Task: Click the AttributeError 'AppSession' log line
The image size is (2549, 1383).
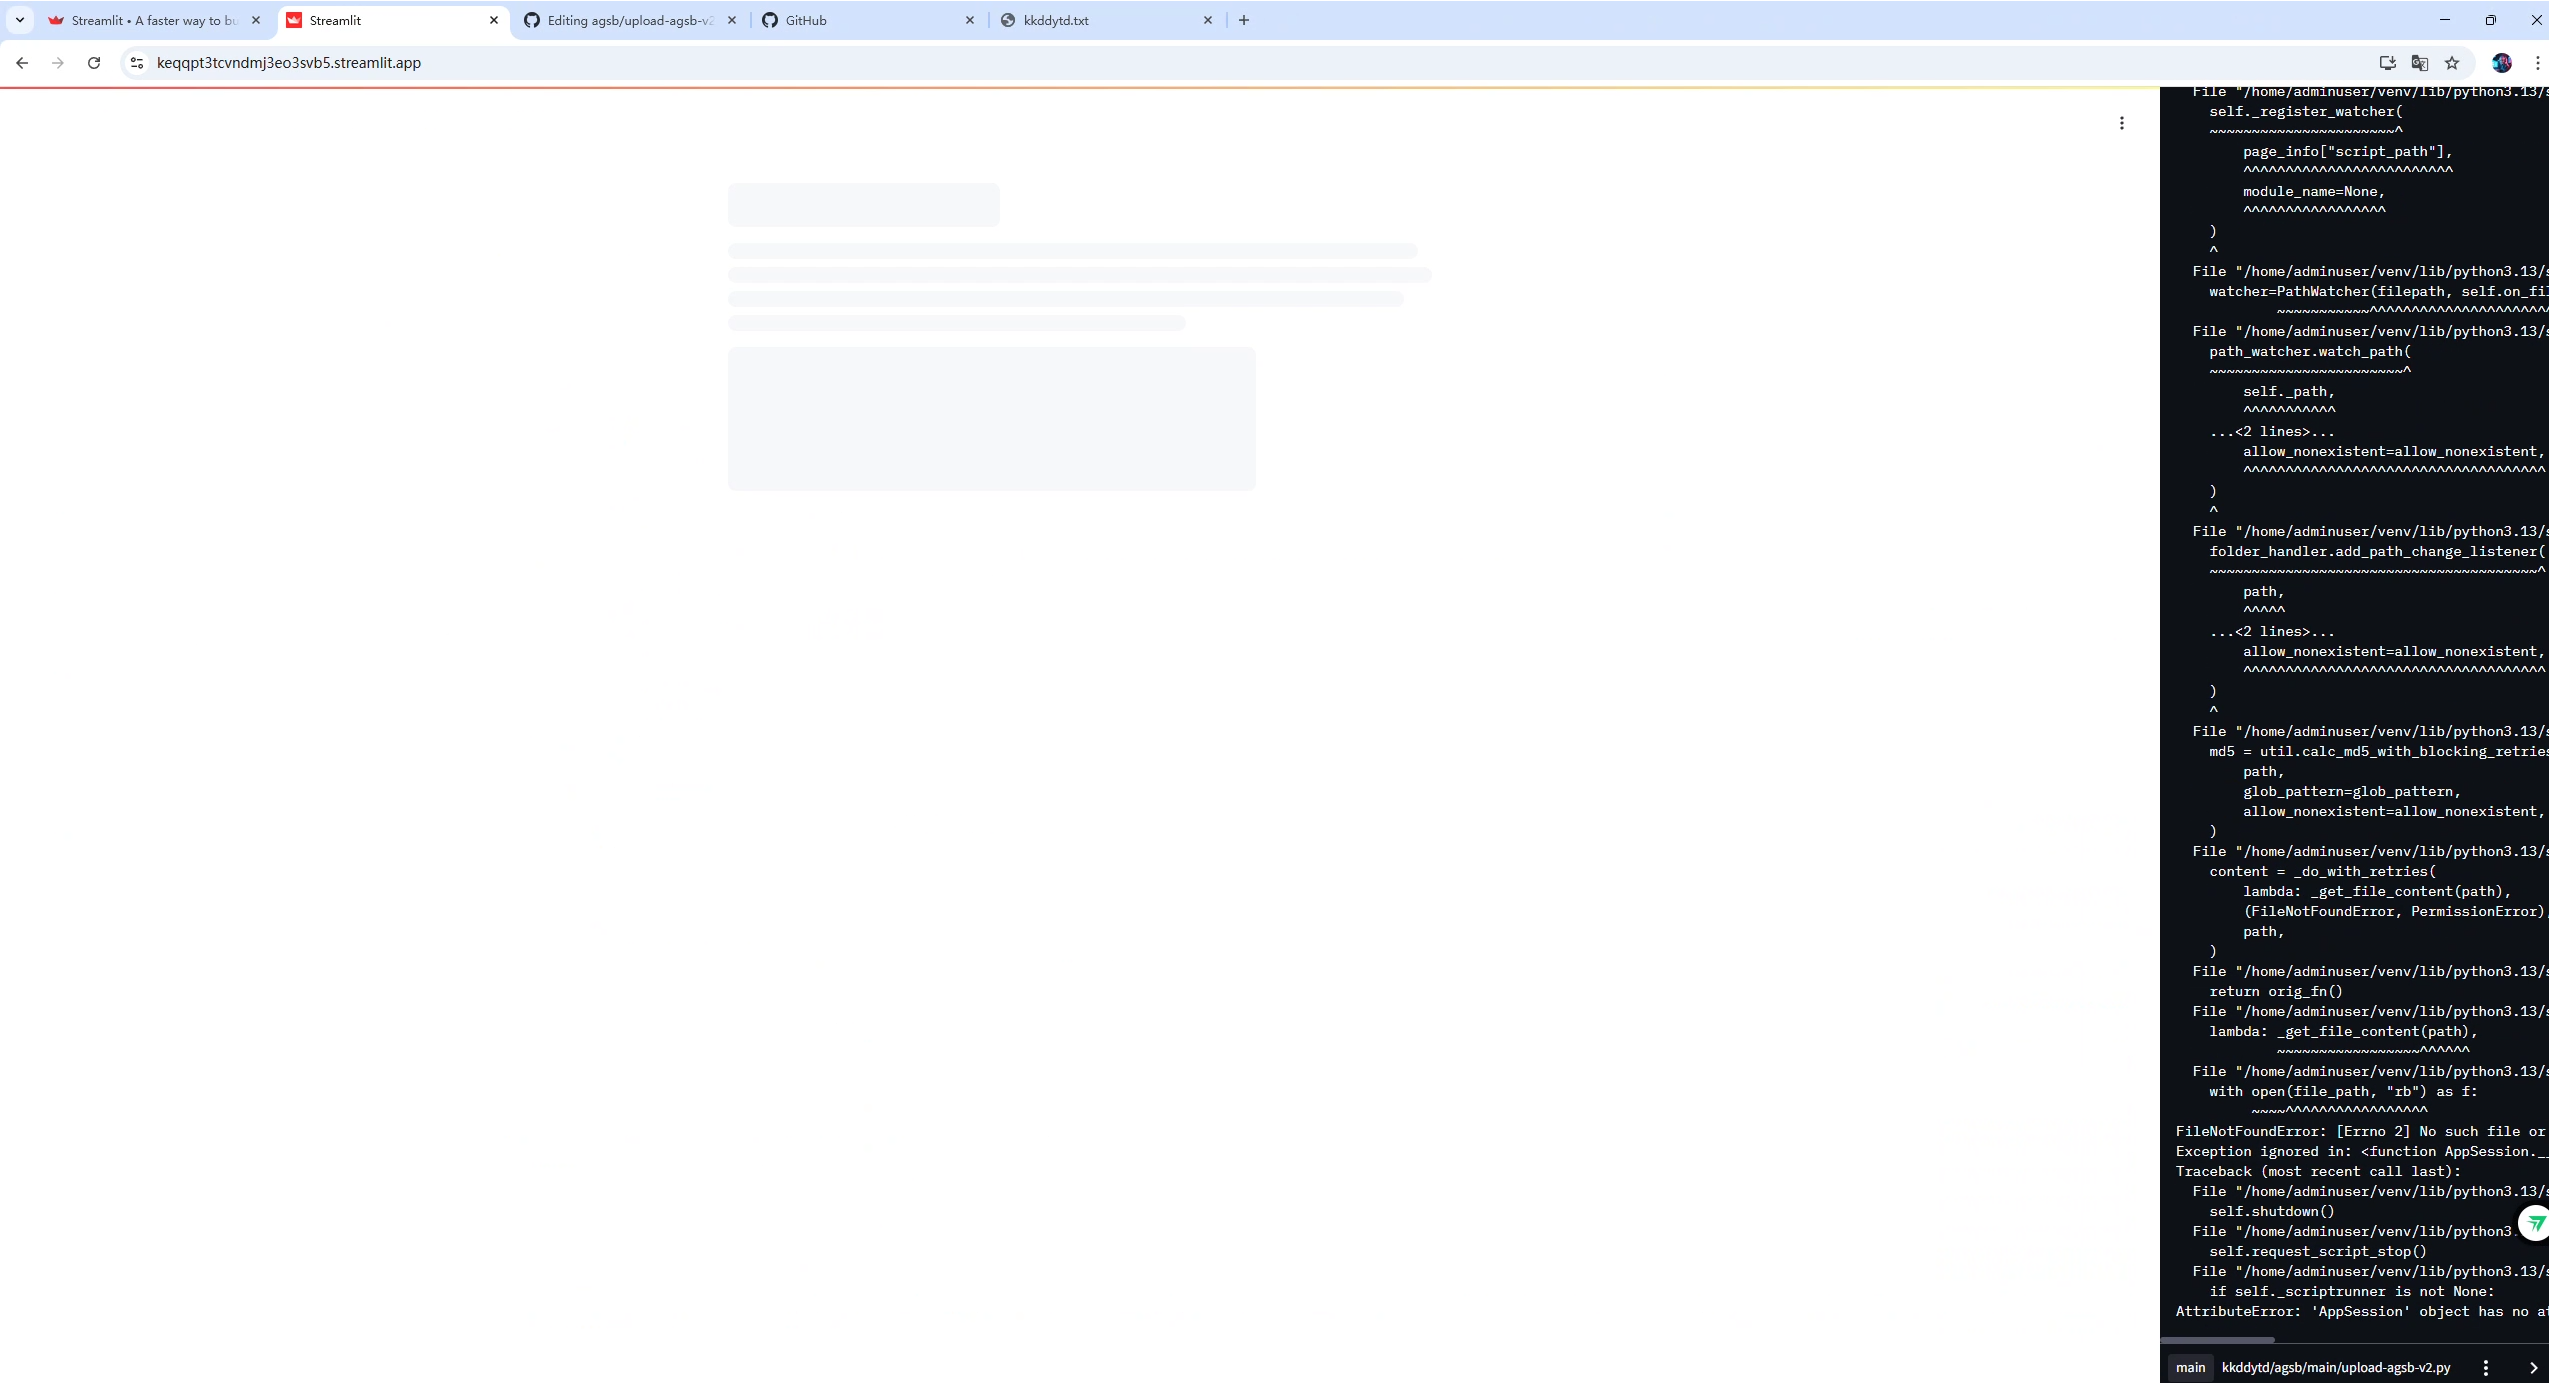Action: click(2361, 1311)
